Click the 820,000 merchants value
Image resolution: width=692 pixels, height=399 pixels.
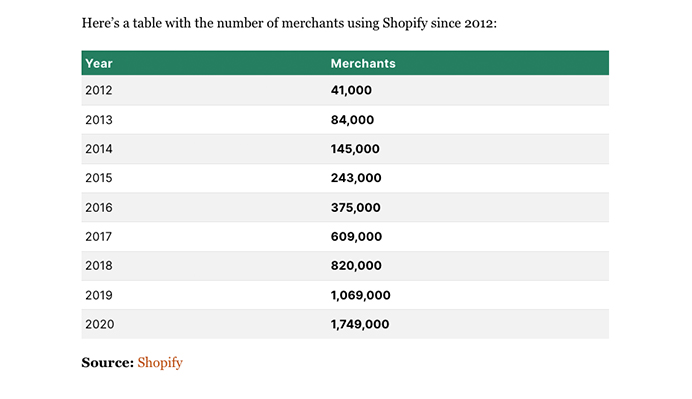(x=356, y=266)
